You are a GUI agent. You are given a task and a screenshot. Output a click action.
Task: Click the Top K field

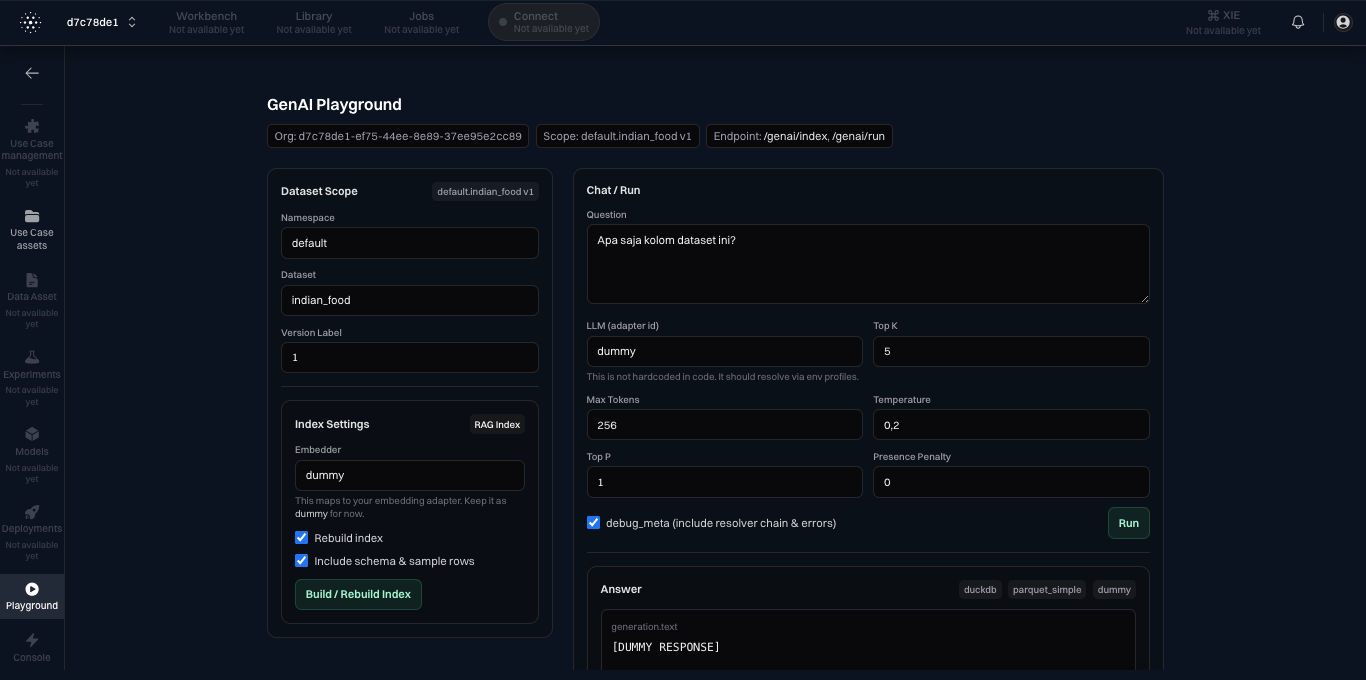(x=1011, y=351)
